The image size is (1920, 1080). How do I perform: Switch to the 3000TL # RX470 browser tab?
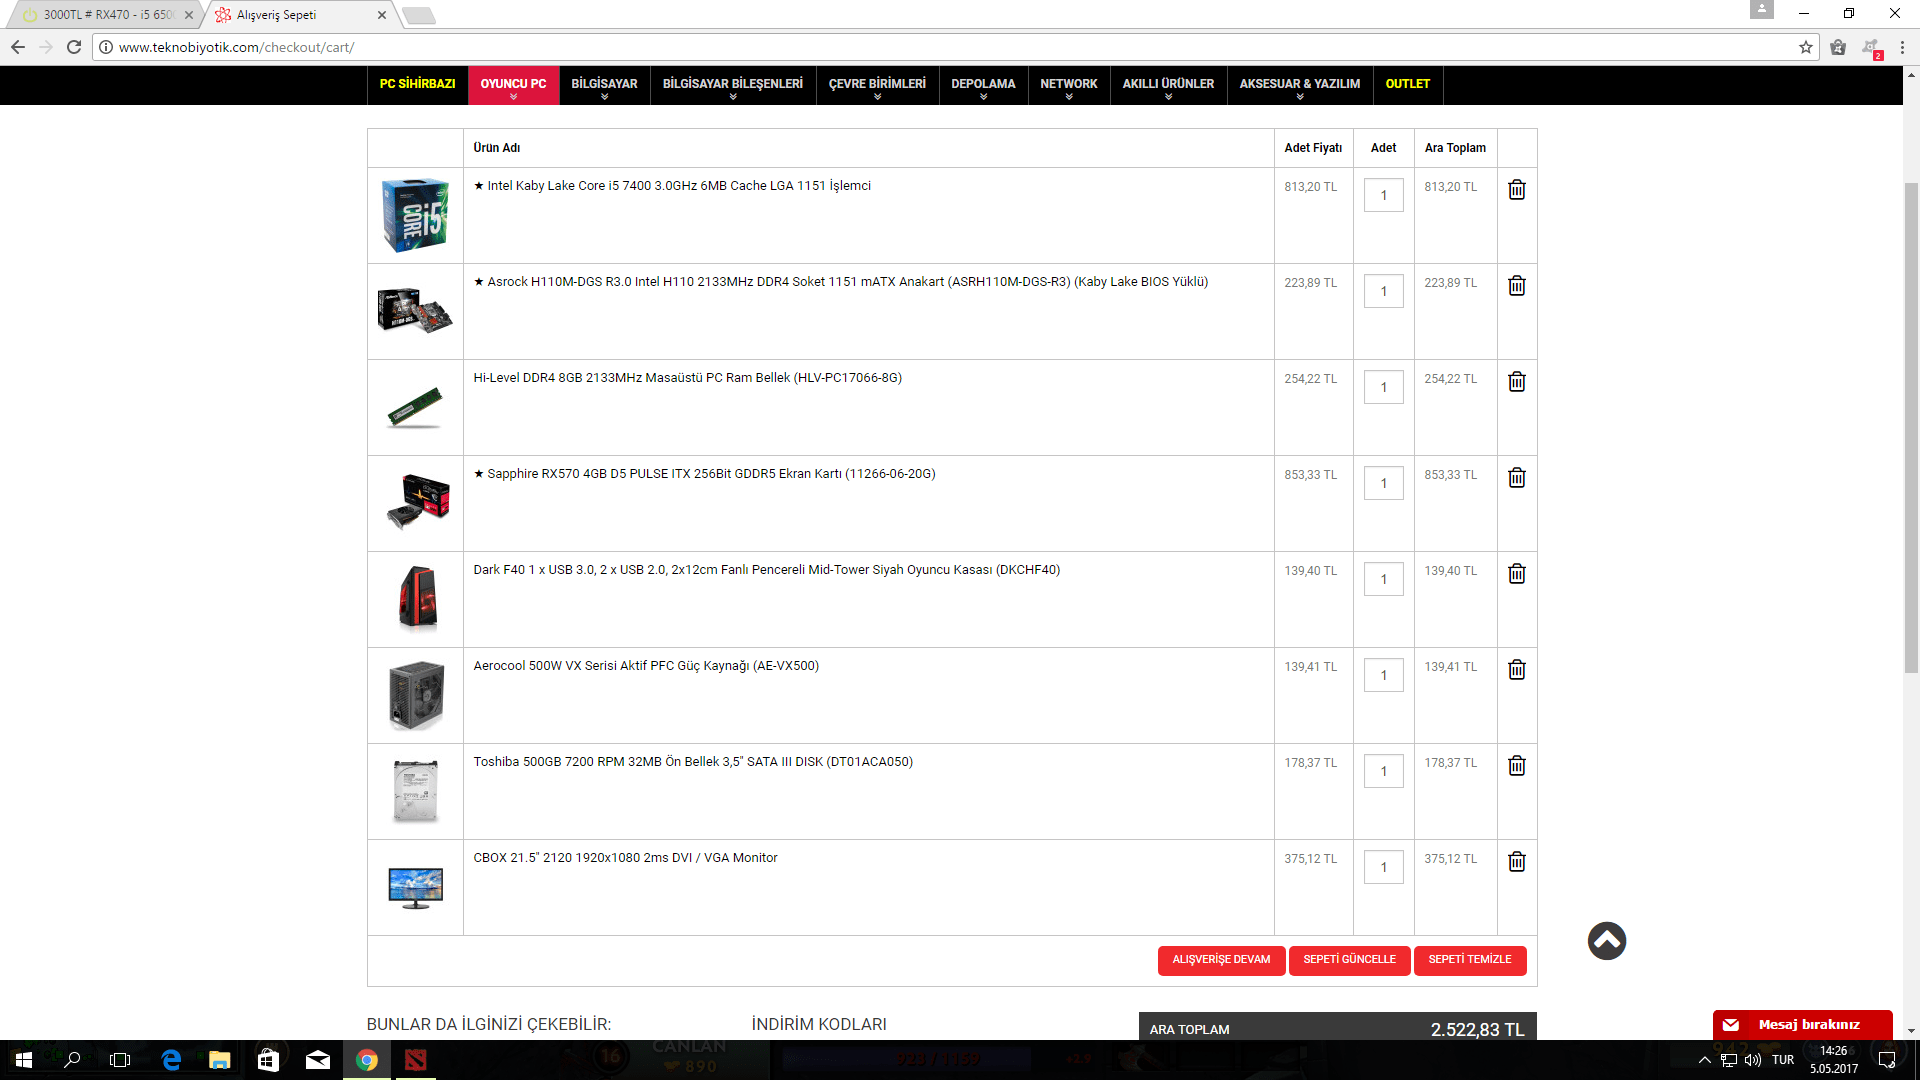coord(105,15)
